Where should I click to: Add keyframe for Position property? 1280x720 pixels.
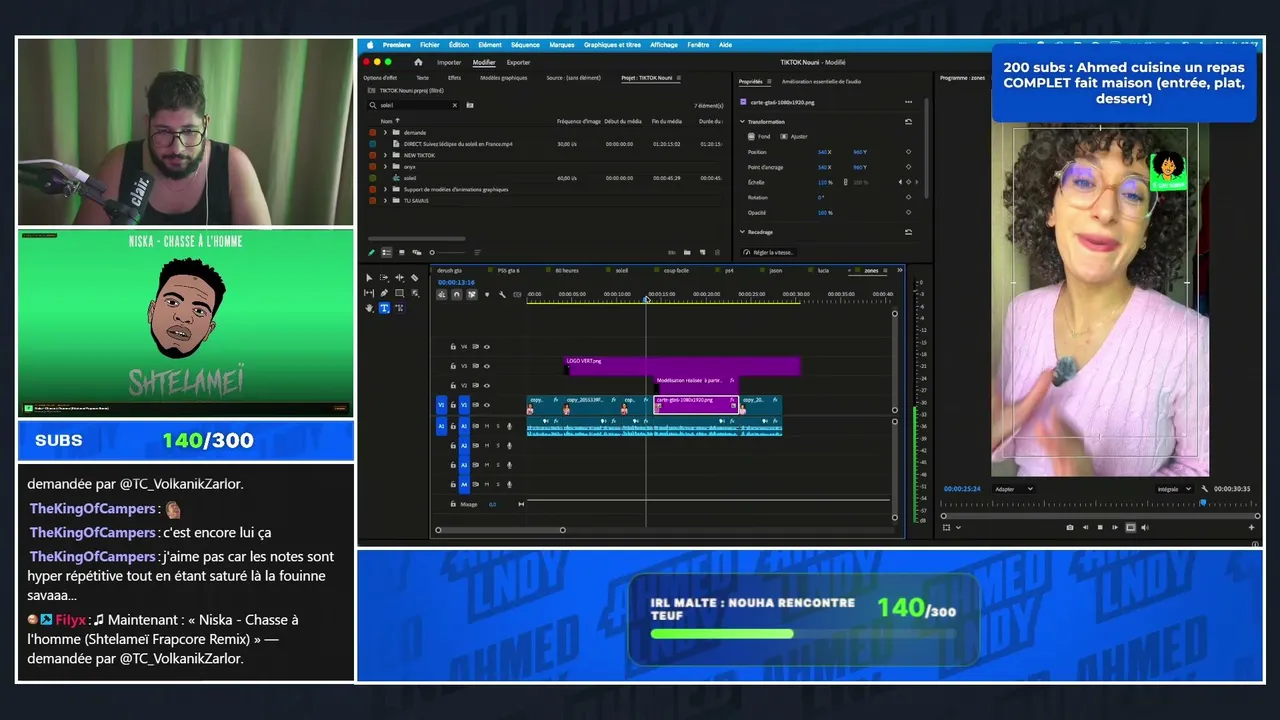click(x=908, y=152)
